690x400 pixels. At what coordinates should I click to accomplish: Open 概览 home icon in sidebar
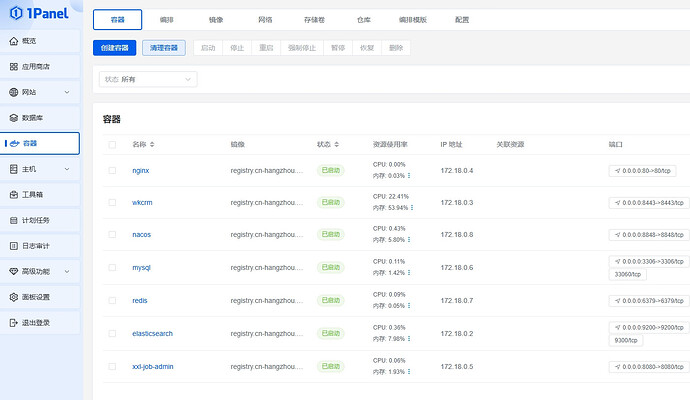(x=14, y=41)
